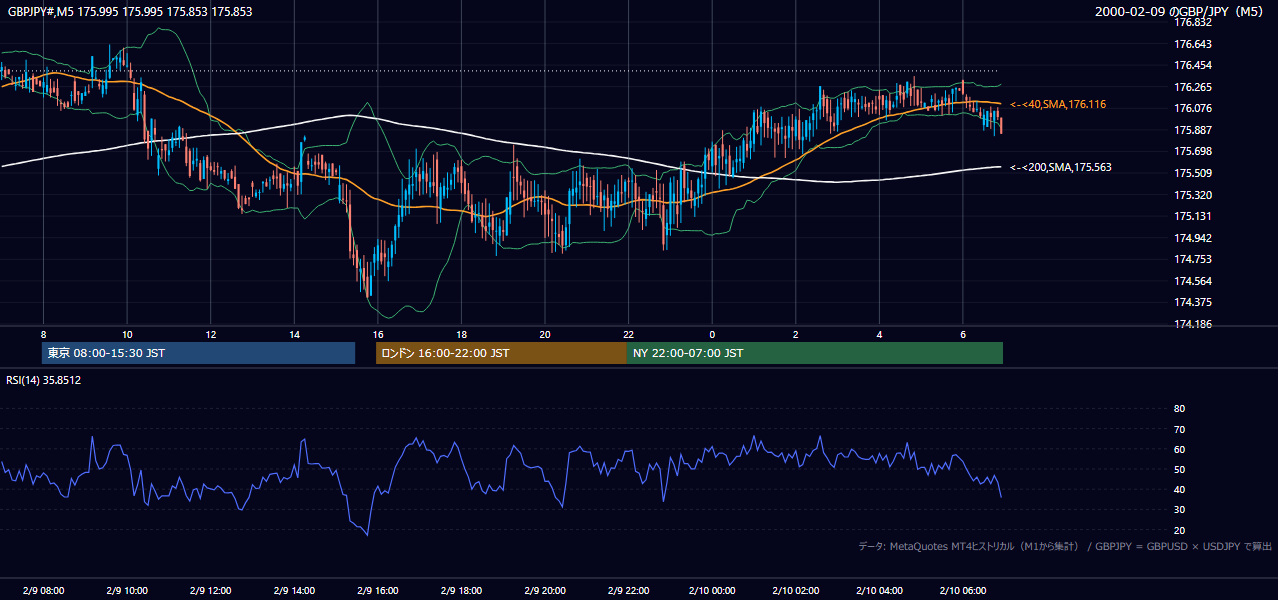Click the 176.454 price axis label
The image size is (1278, 600).
click(x=1193, y=65)
